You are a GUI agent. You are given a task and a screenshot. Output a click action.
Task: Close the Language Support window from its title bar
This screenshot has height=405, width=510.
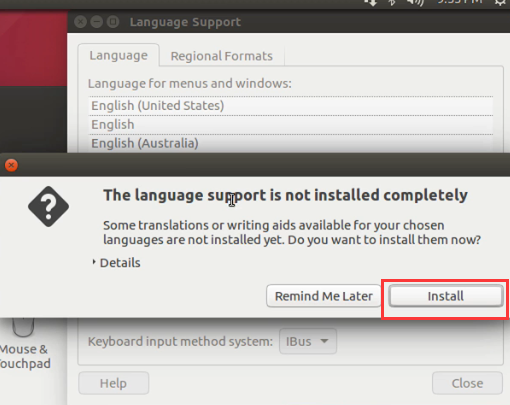point(80,22)
